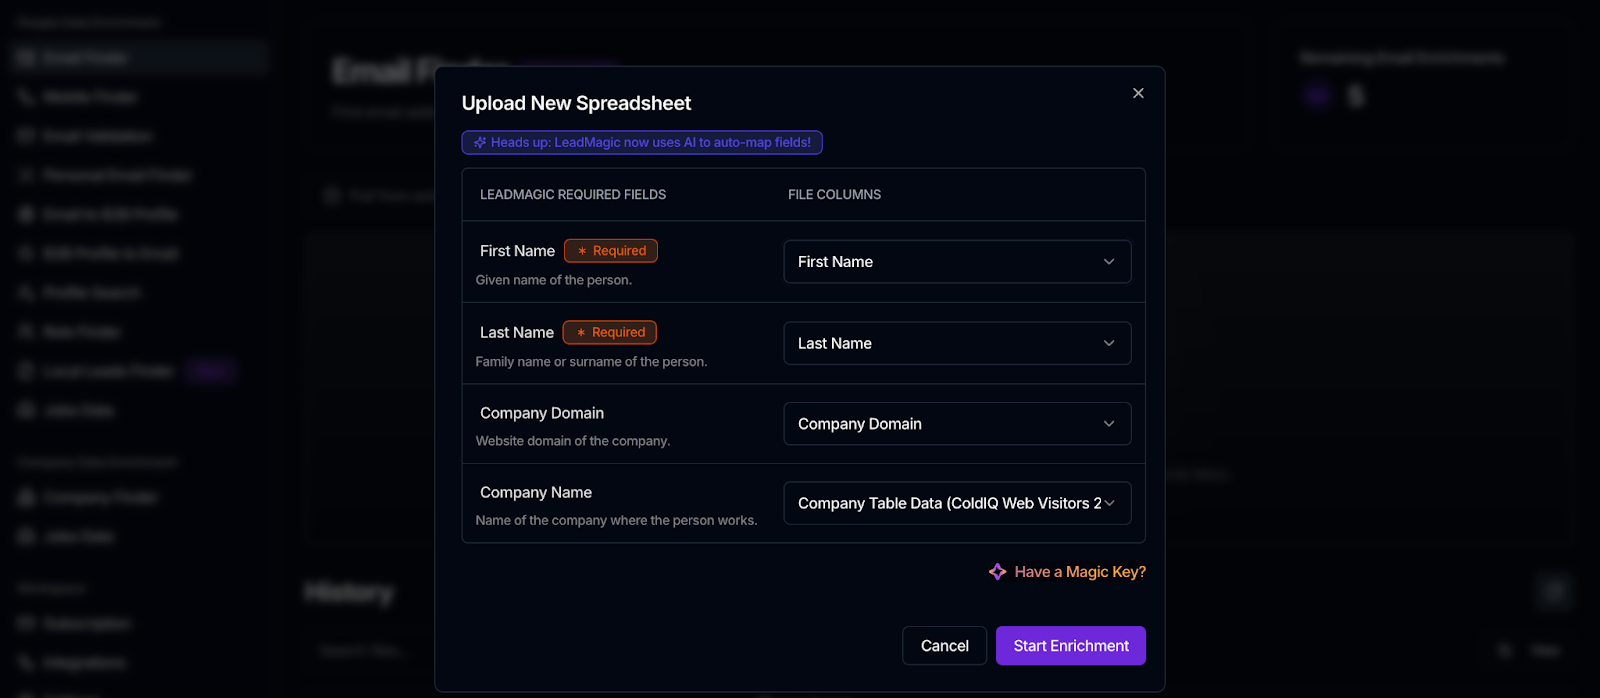The width and height of the screenshot is (1600, 698).
Task: Click the Magic Key sparkle icon
Action: coord(997,572)
